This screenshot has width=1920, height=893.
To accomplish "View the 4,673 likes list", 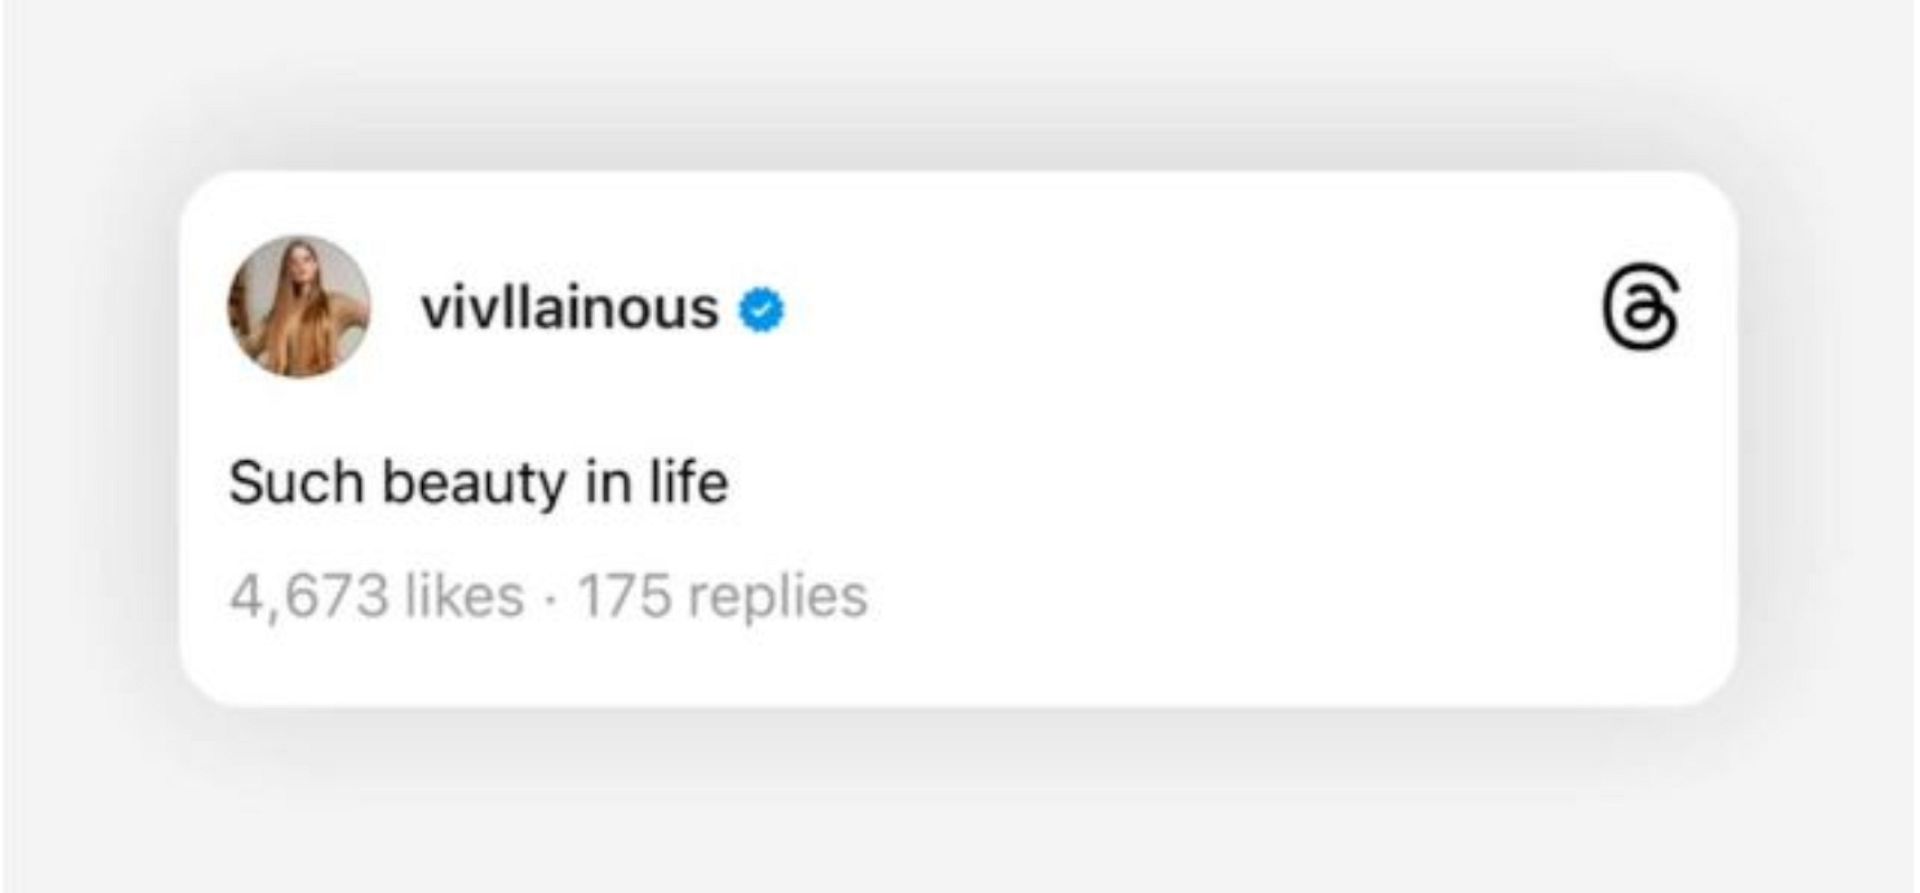I will [x=376, y=596].
